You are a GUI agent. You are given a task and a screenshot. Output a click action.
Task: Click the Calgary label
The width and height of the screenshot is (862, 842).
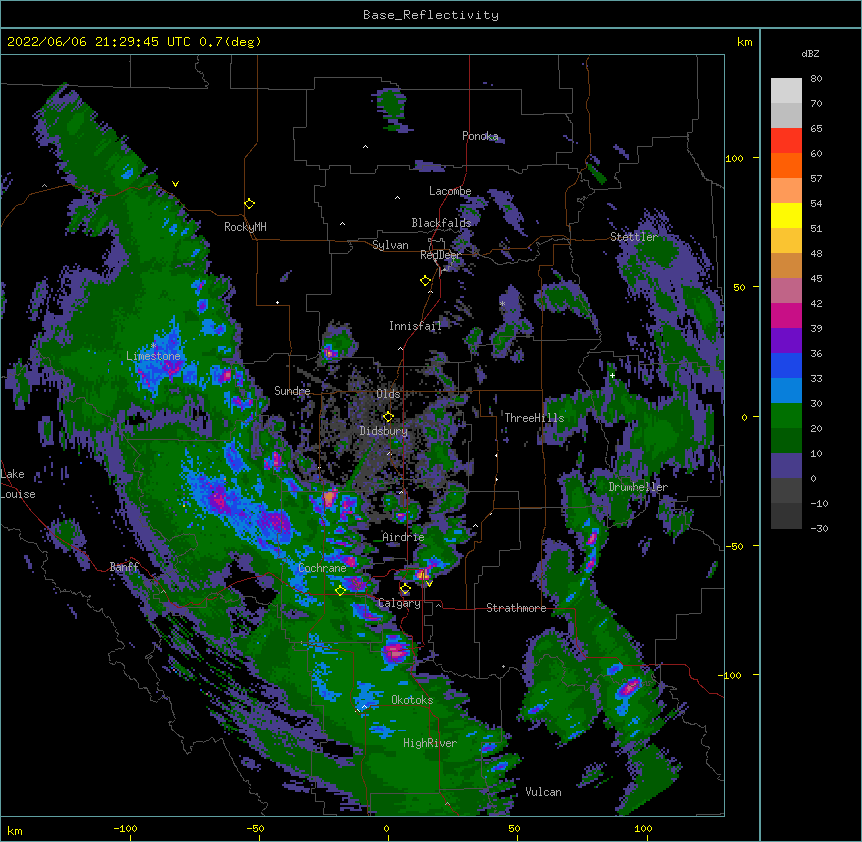point(399,603)
